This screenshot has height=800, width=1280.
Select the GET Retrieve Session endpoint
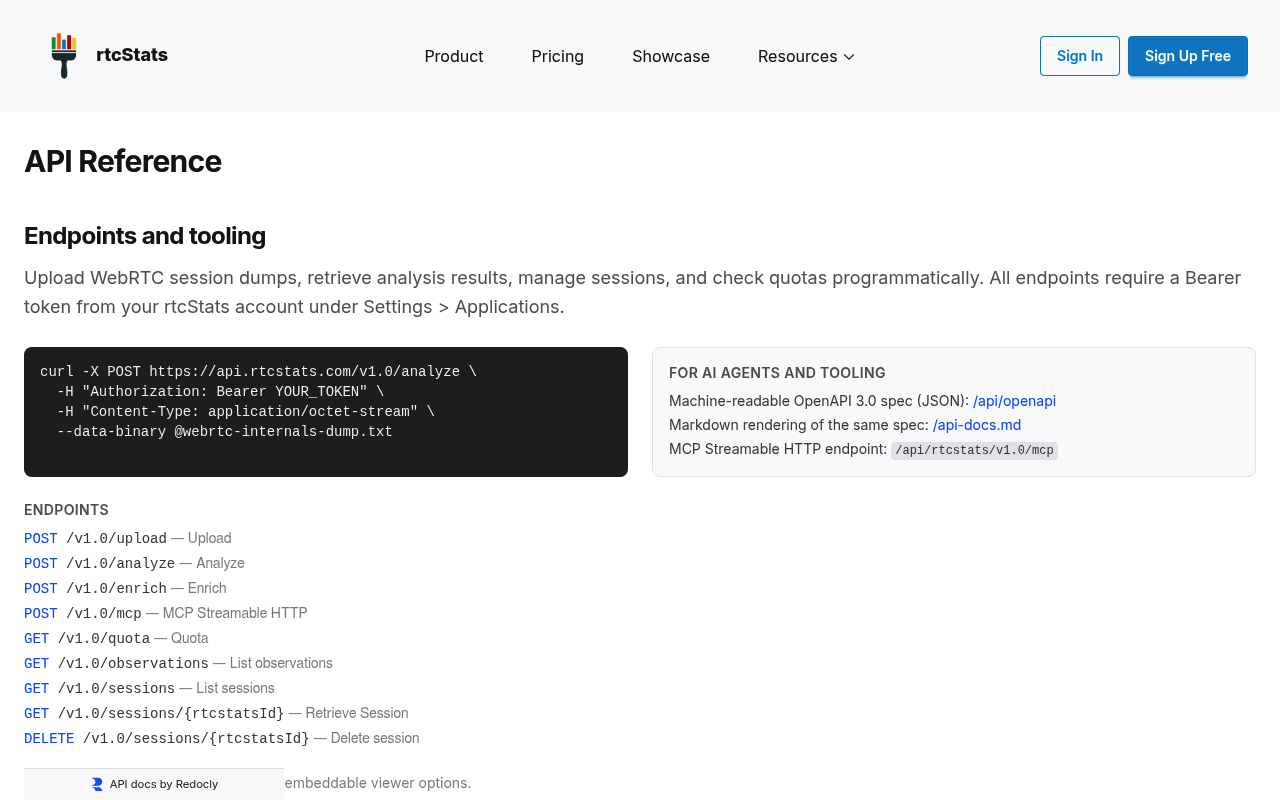coord(216,713)
